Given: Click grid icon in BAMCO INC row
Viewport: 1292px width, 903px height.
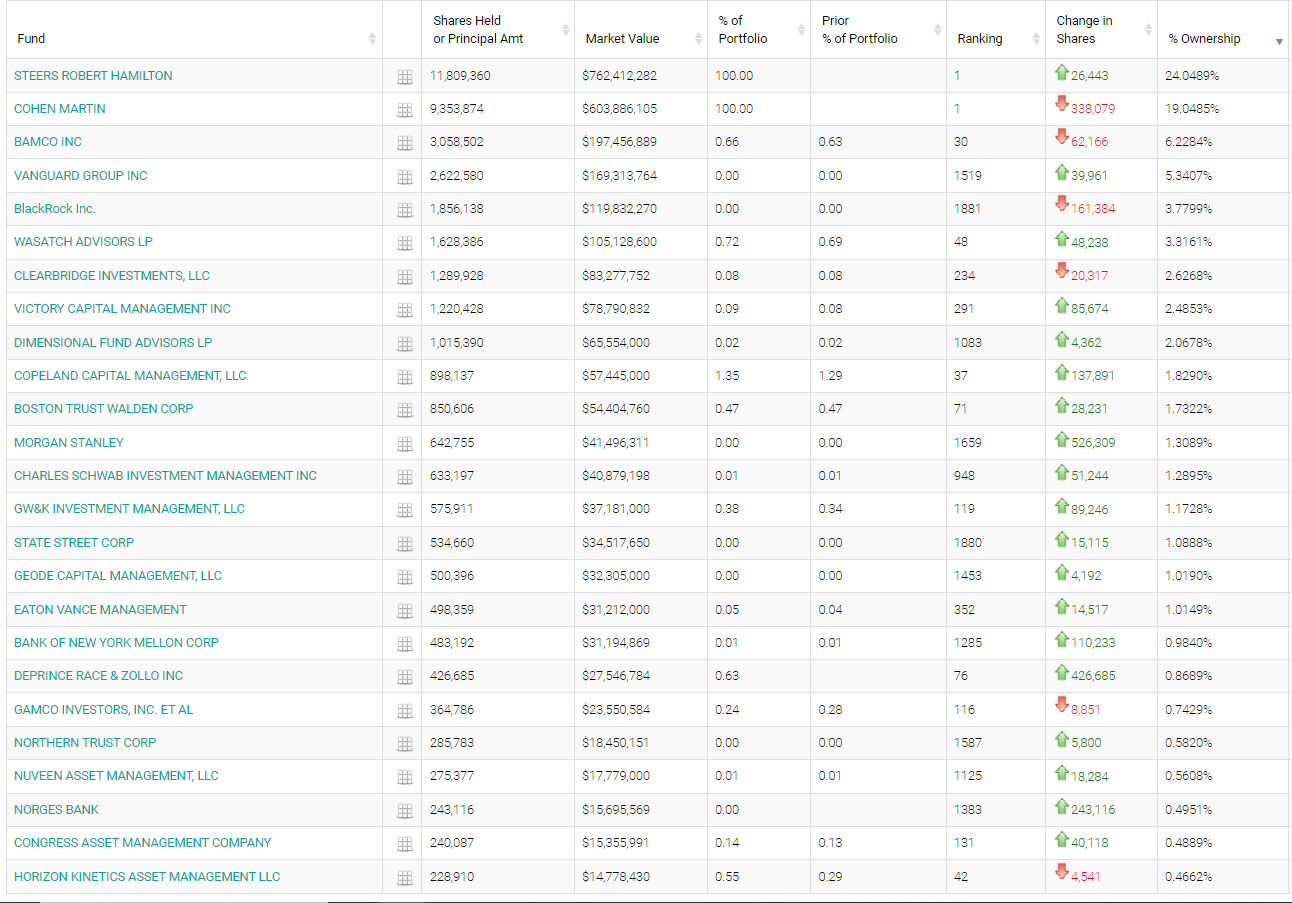Looking at the screenshot, I should pos(404,143).
